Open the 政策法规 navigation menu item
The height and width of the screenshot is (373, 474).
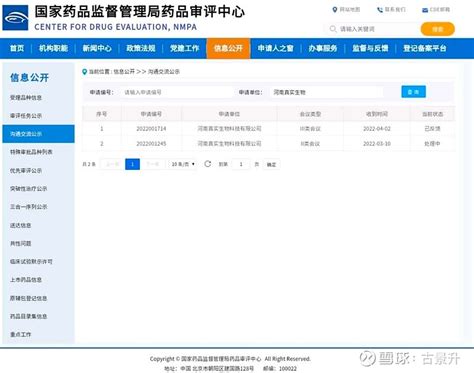[x=141, y=48]
